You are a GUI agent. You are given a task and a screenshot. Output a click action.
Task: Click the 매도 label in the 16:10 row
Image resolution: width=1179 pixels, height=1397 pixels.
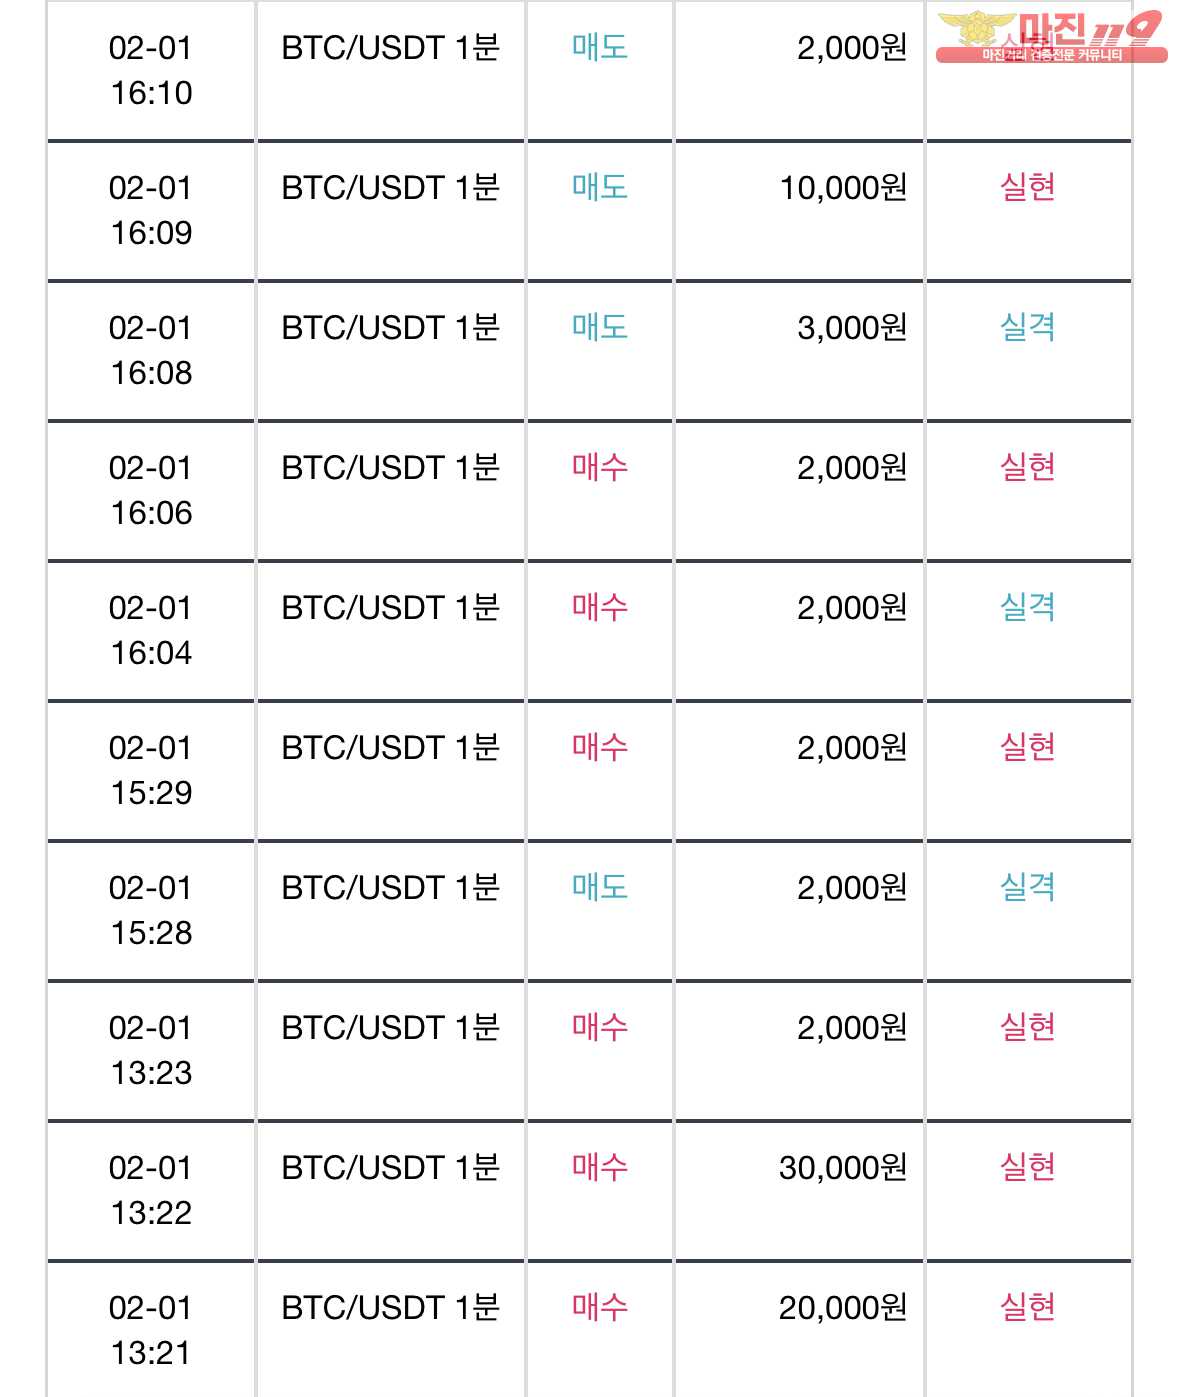[x=599, y=47]
